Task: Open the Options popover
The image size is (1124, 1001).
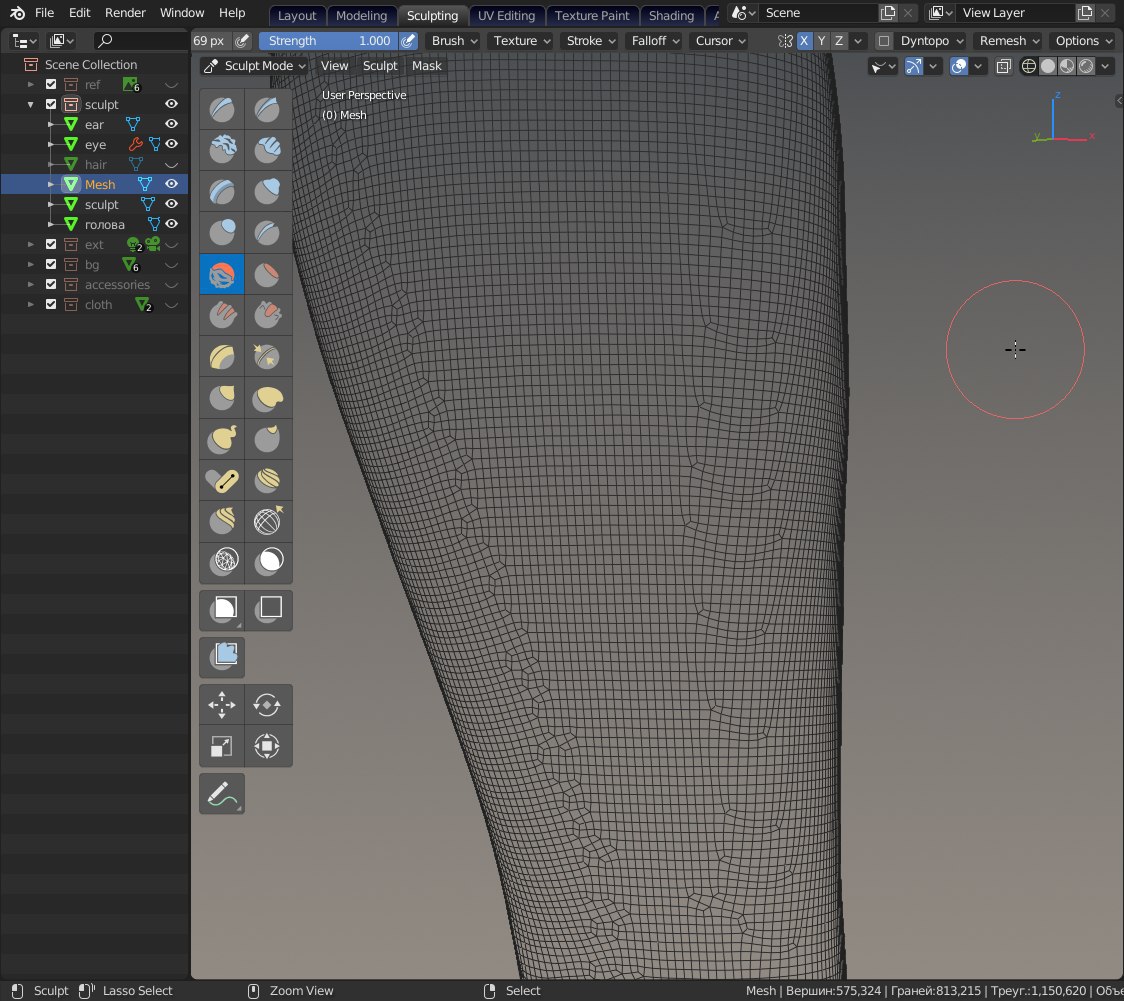Action: click(x=1082, y=41)
